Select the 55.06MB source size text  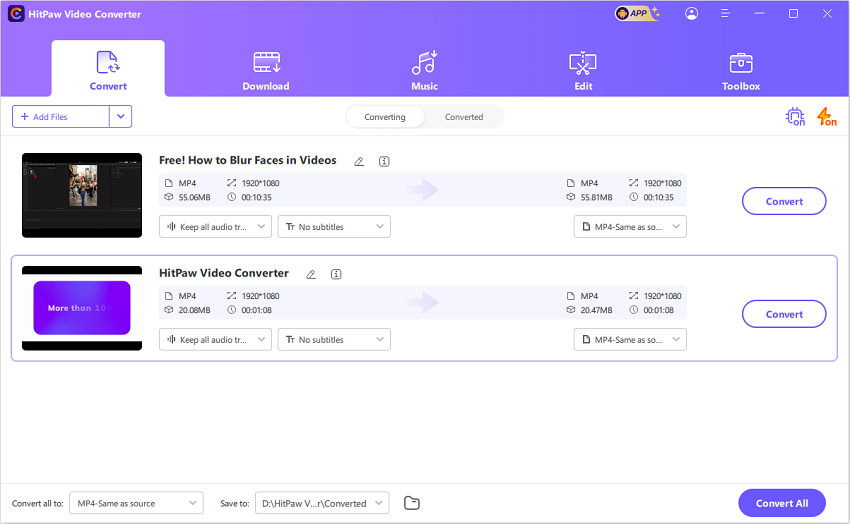[x=195, y=197]
